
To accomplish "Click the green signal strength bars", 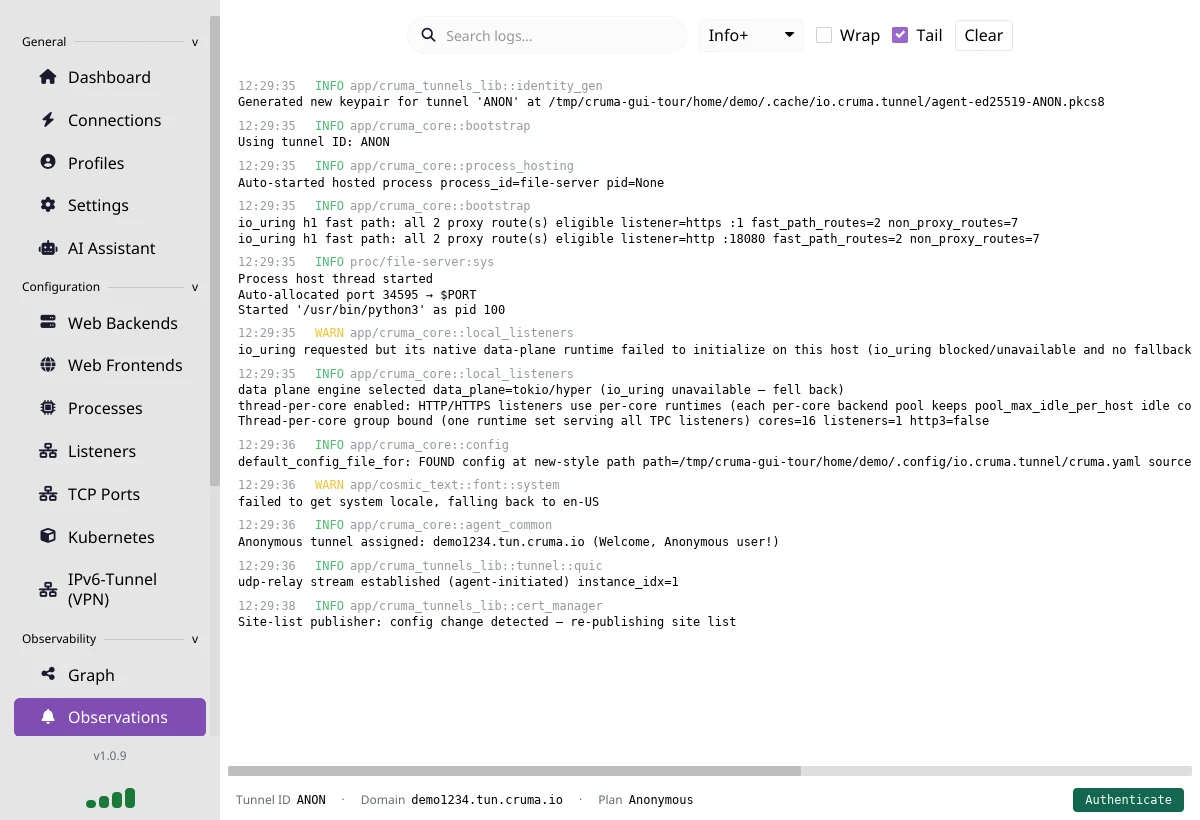I will [110, 798].
